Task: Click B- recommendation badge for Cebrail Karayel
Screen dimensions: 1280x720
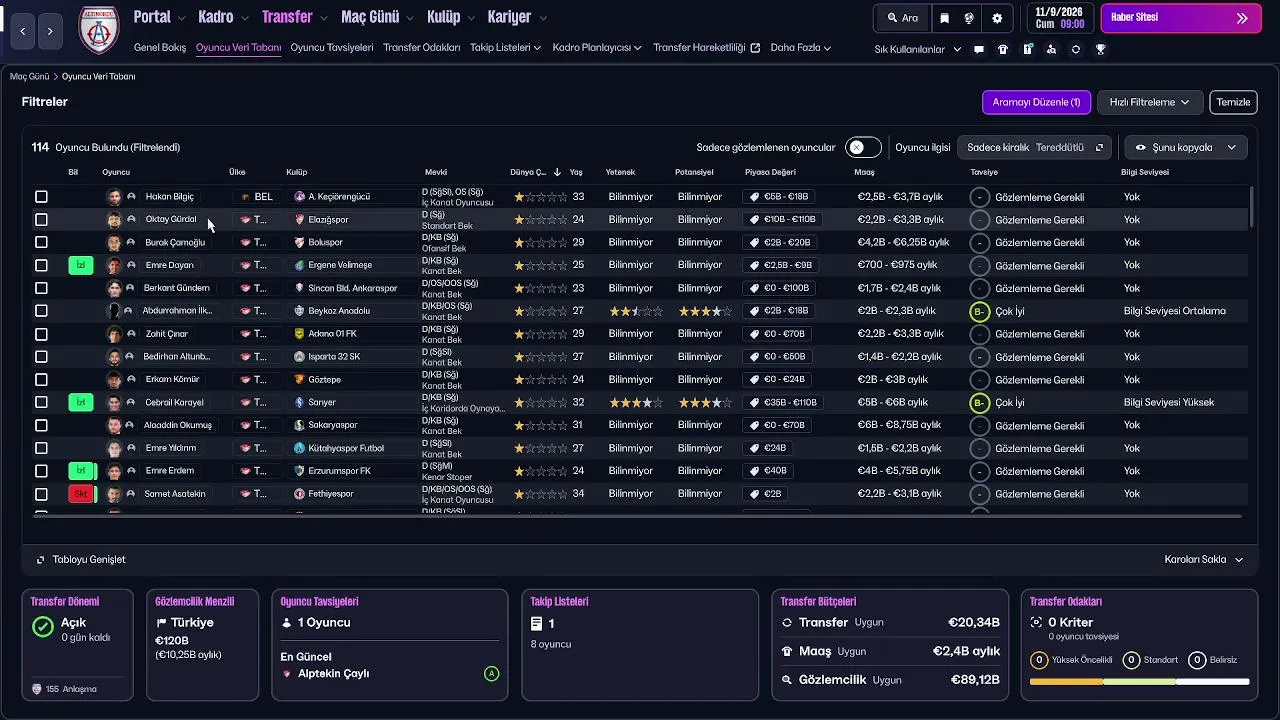Action: [980, 402]
